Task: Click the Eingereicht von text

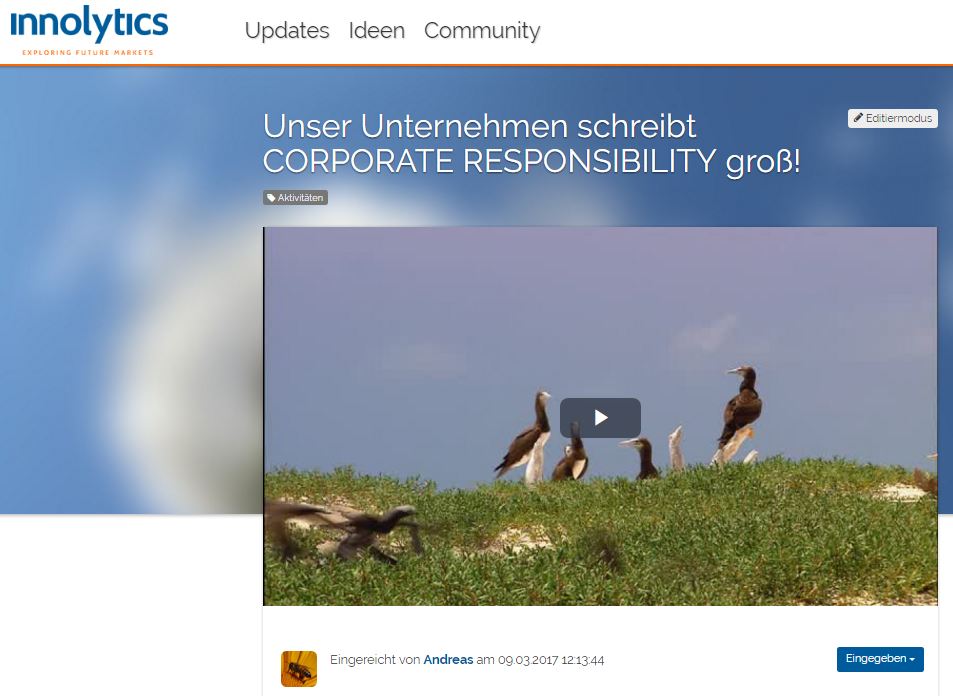Action: (x=375, y=660)
